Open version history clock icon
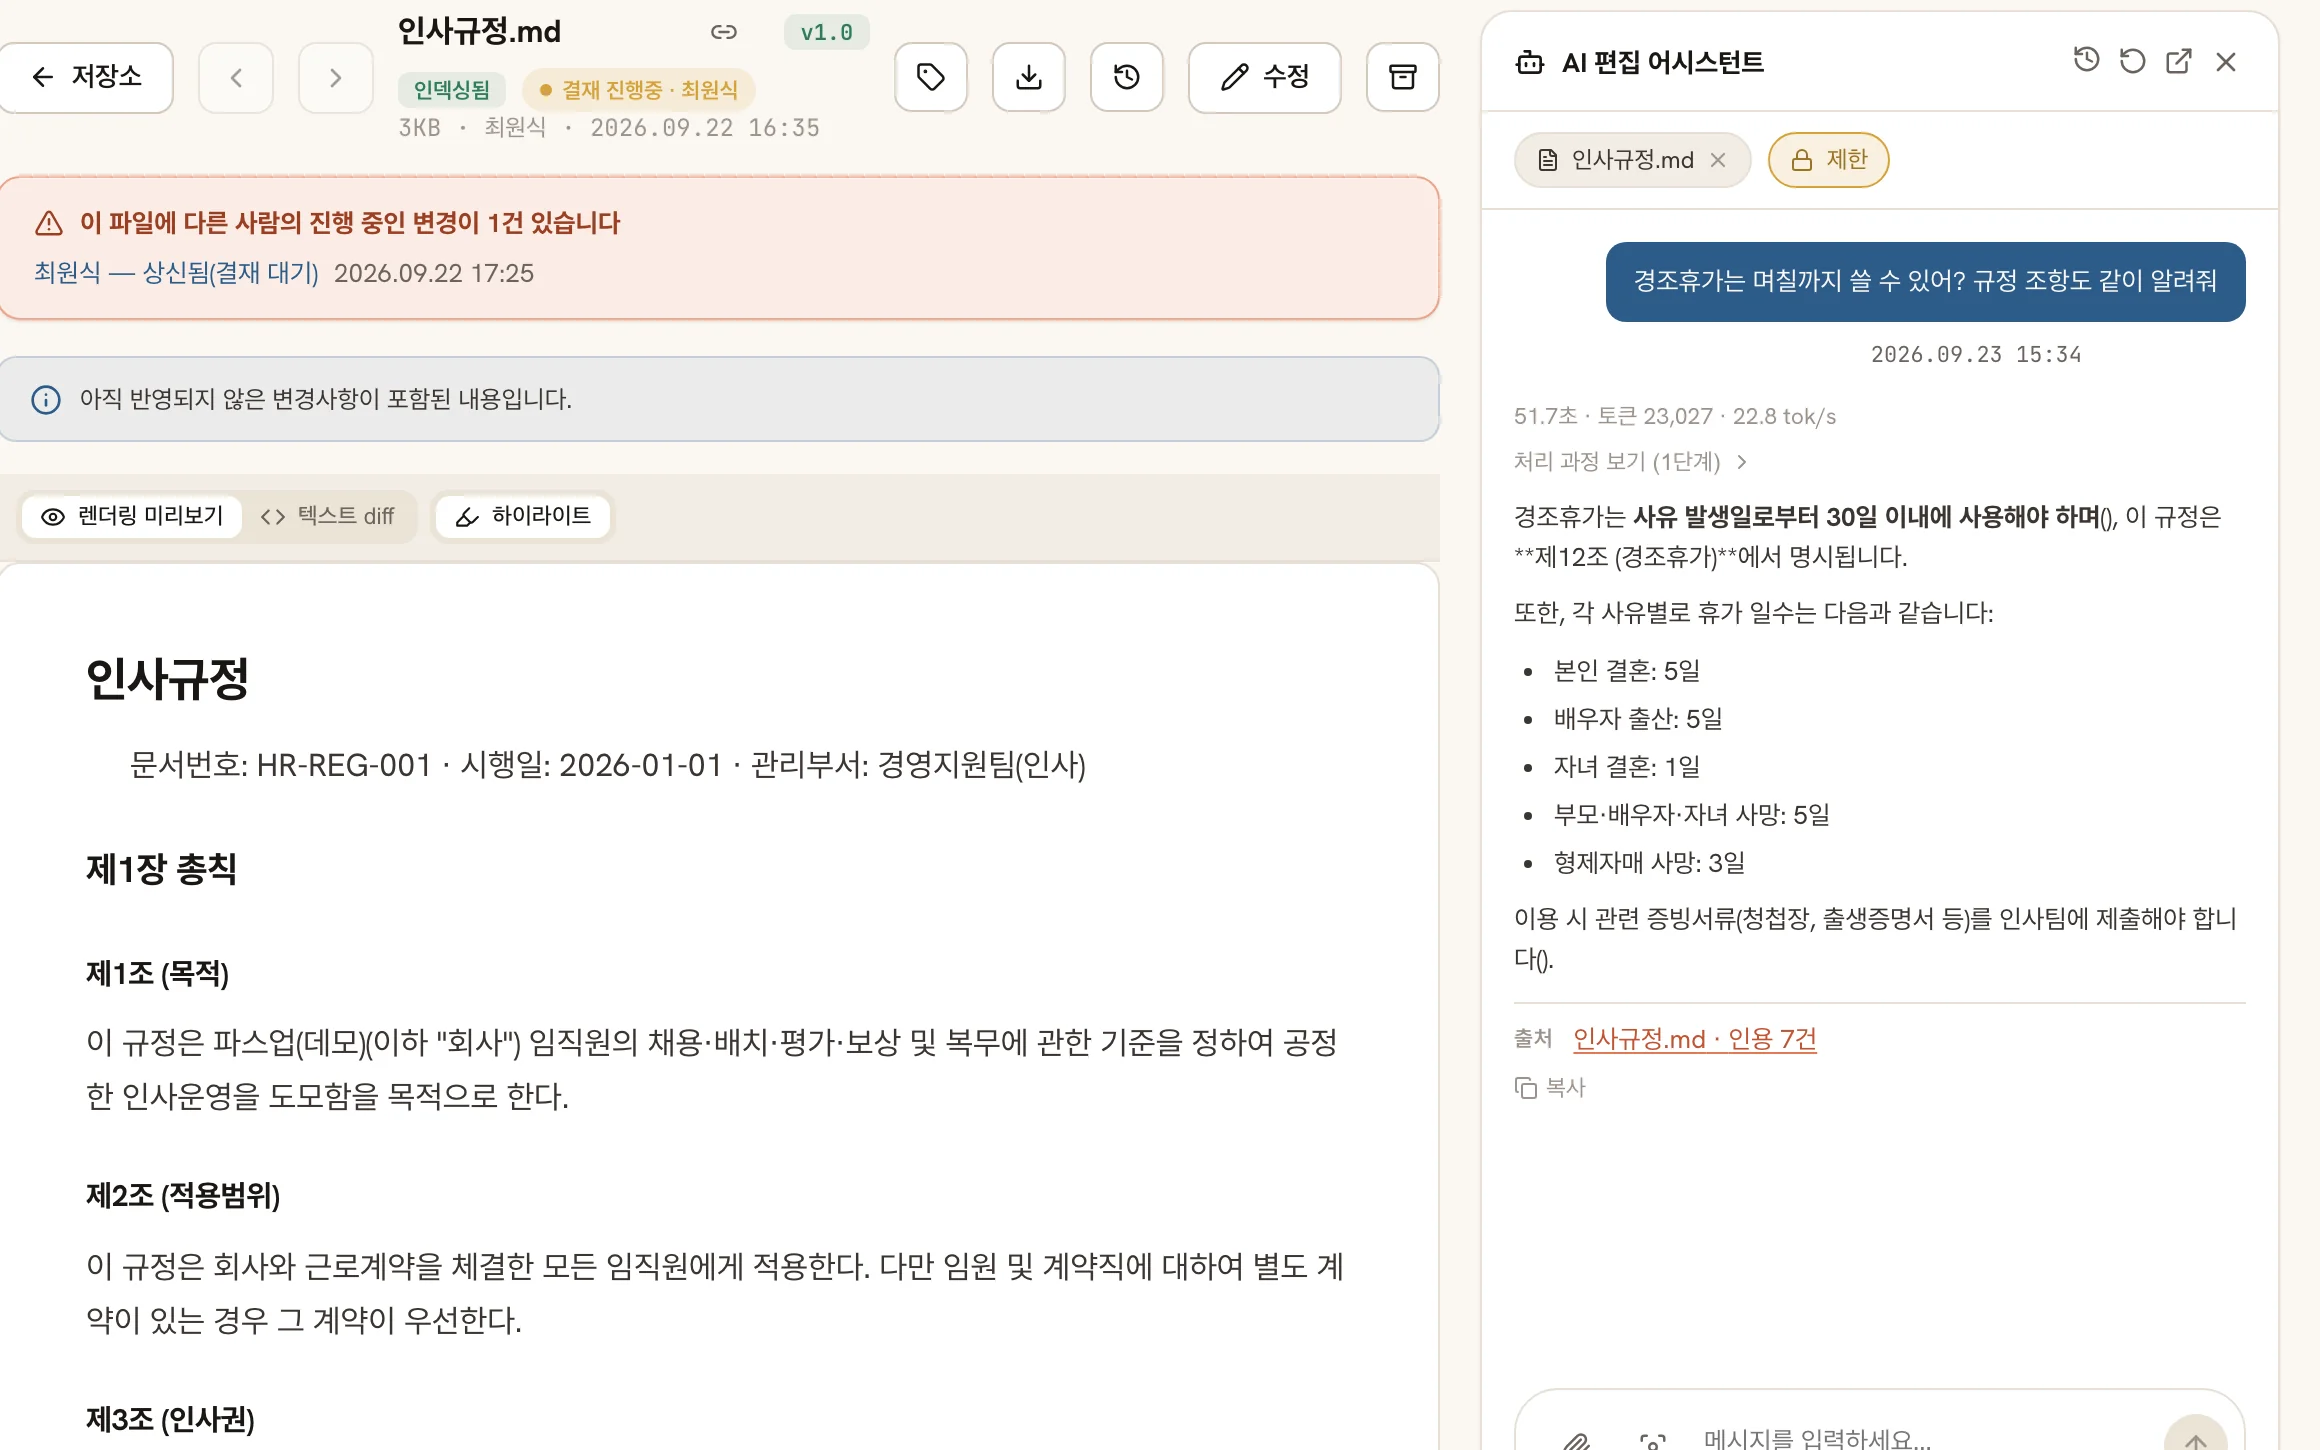This screenshot has height=1450, width=2320. click(x=1127, y=77)
